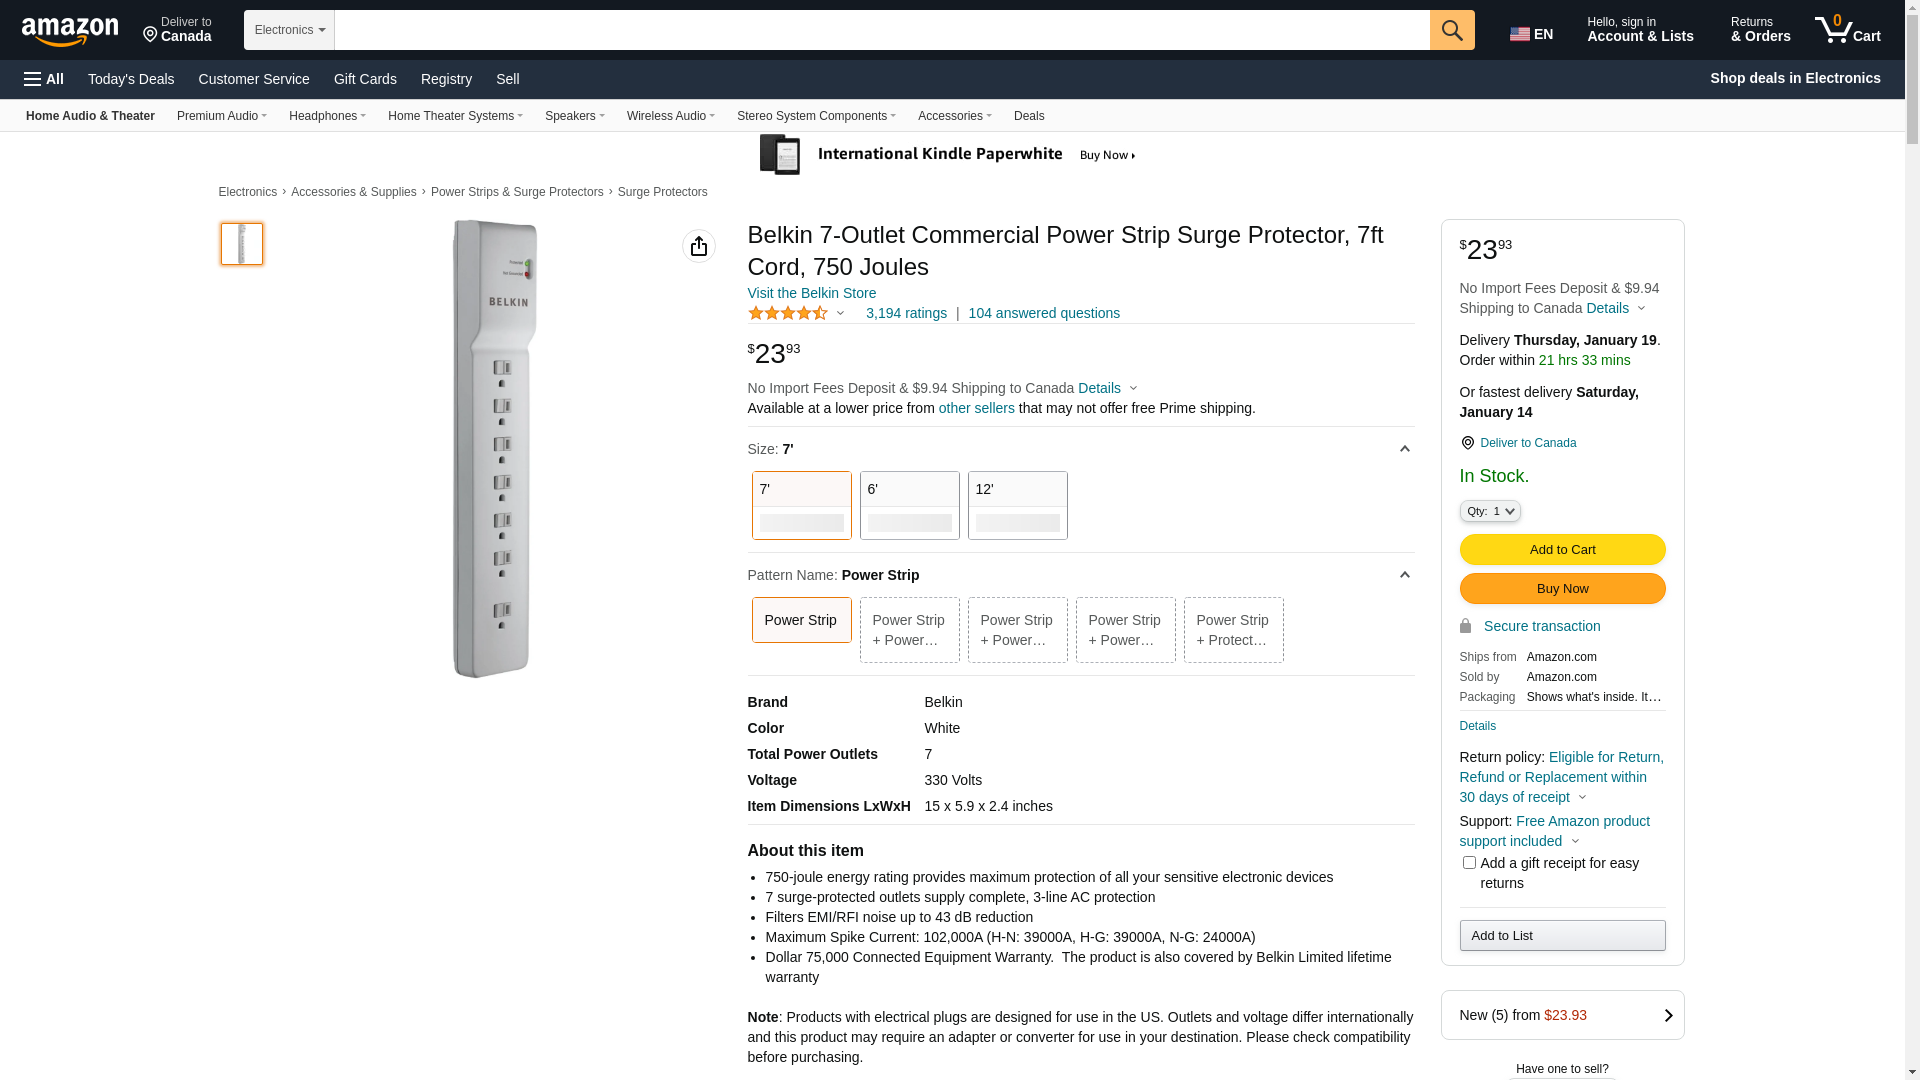Open Today's Deals tab
Viewport: 1920px width, 1080px height.
131,79
